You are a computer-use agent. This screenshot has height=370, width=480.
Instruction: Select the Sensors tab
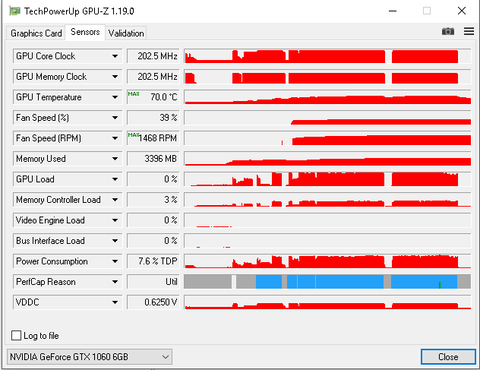click(85, 32)
